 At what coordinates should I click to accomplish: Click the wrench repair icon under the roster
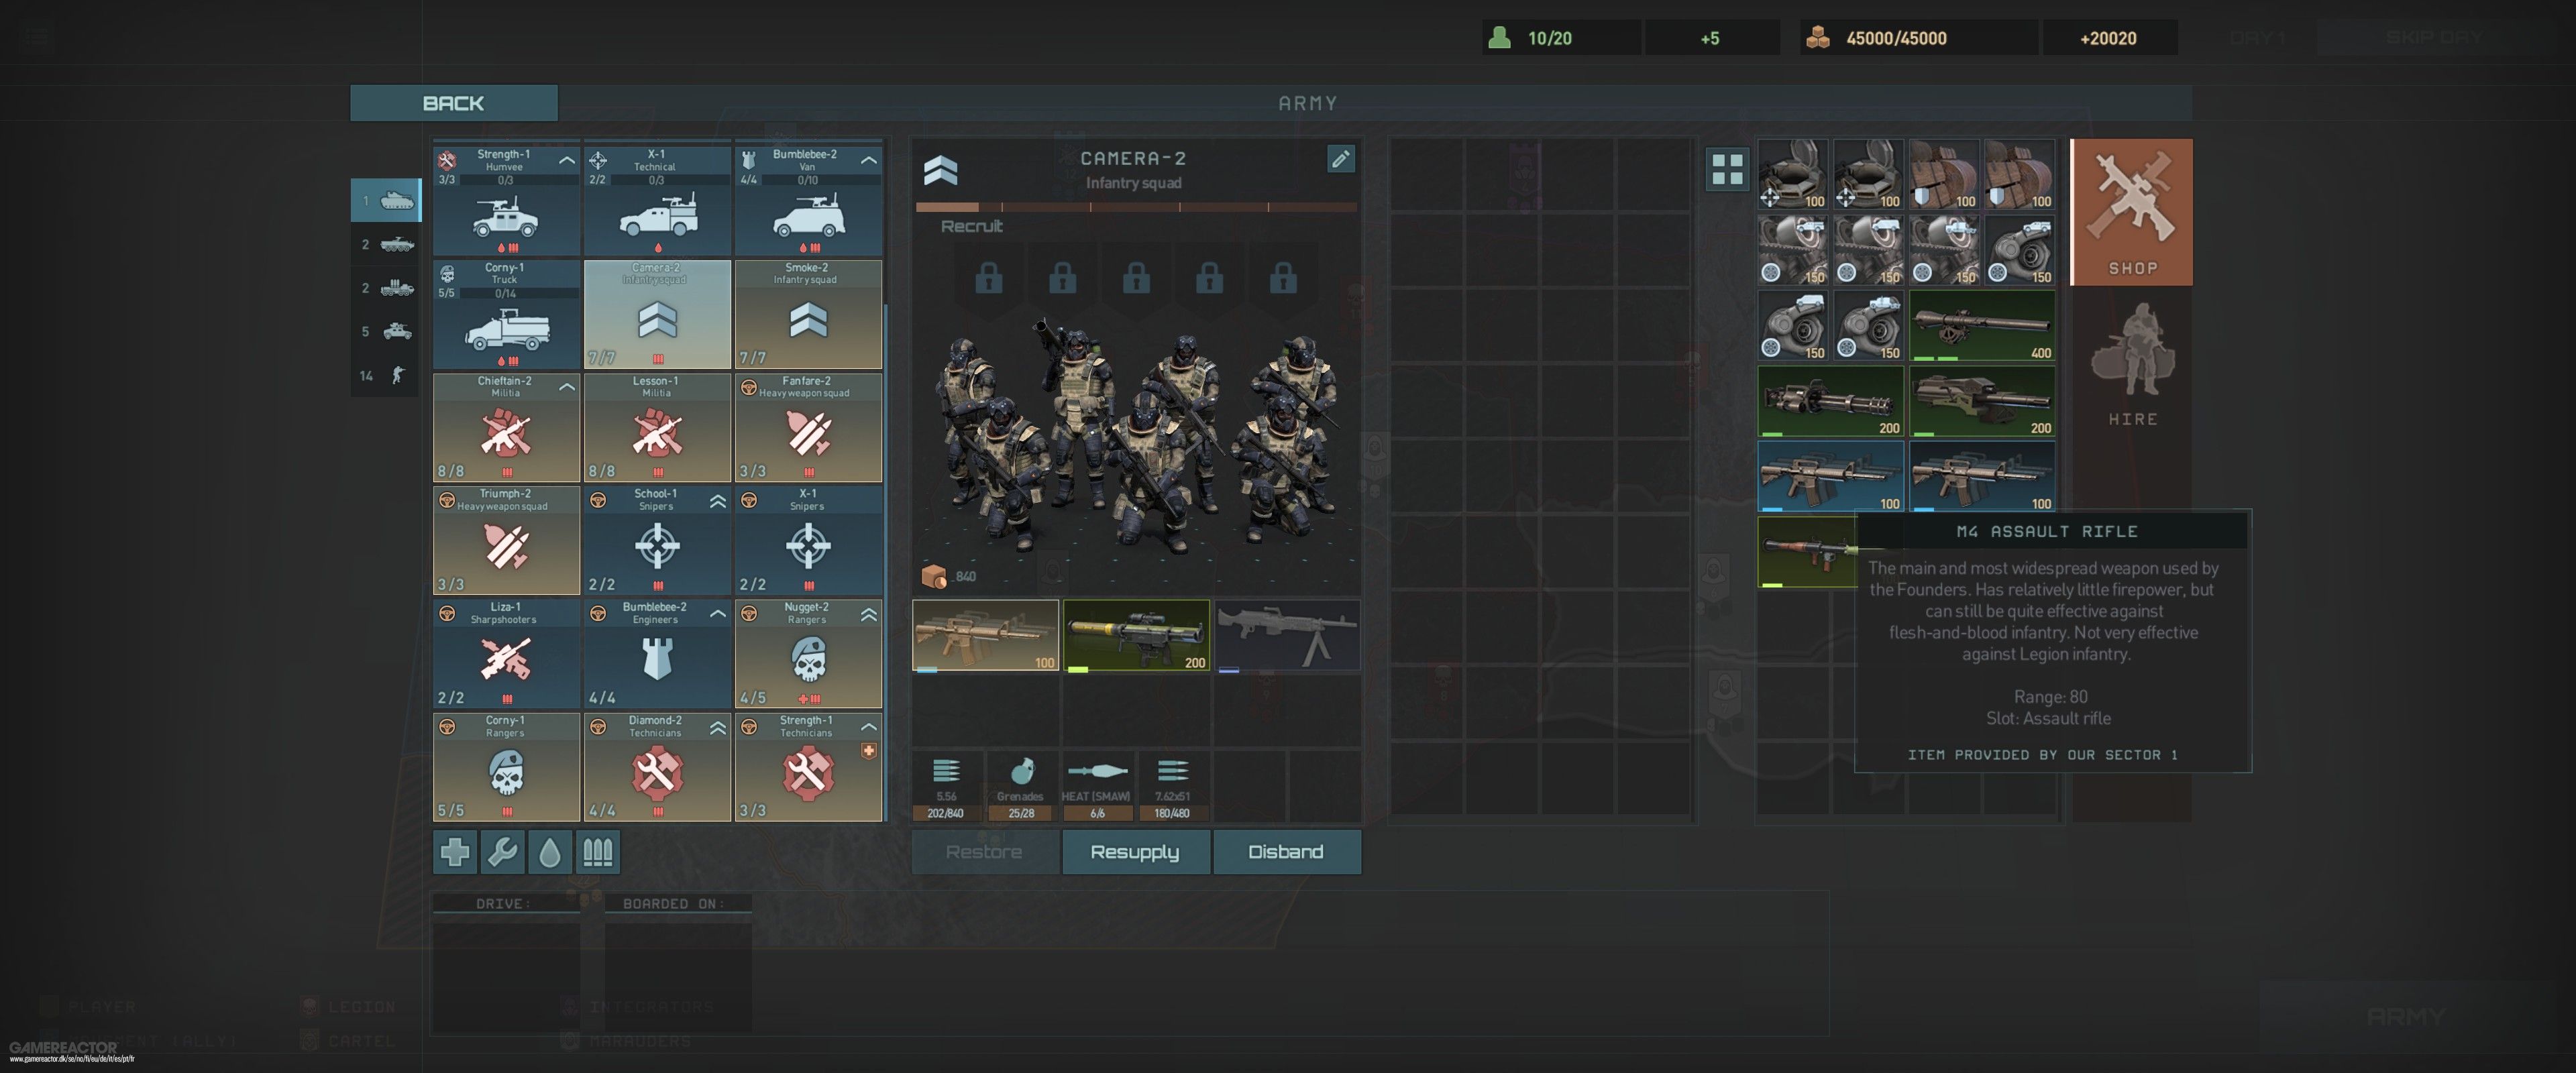pos(502,852)
